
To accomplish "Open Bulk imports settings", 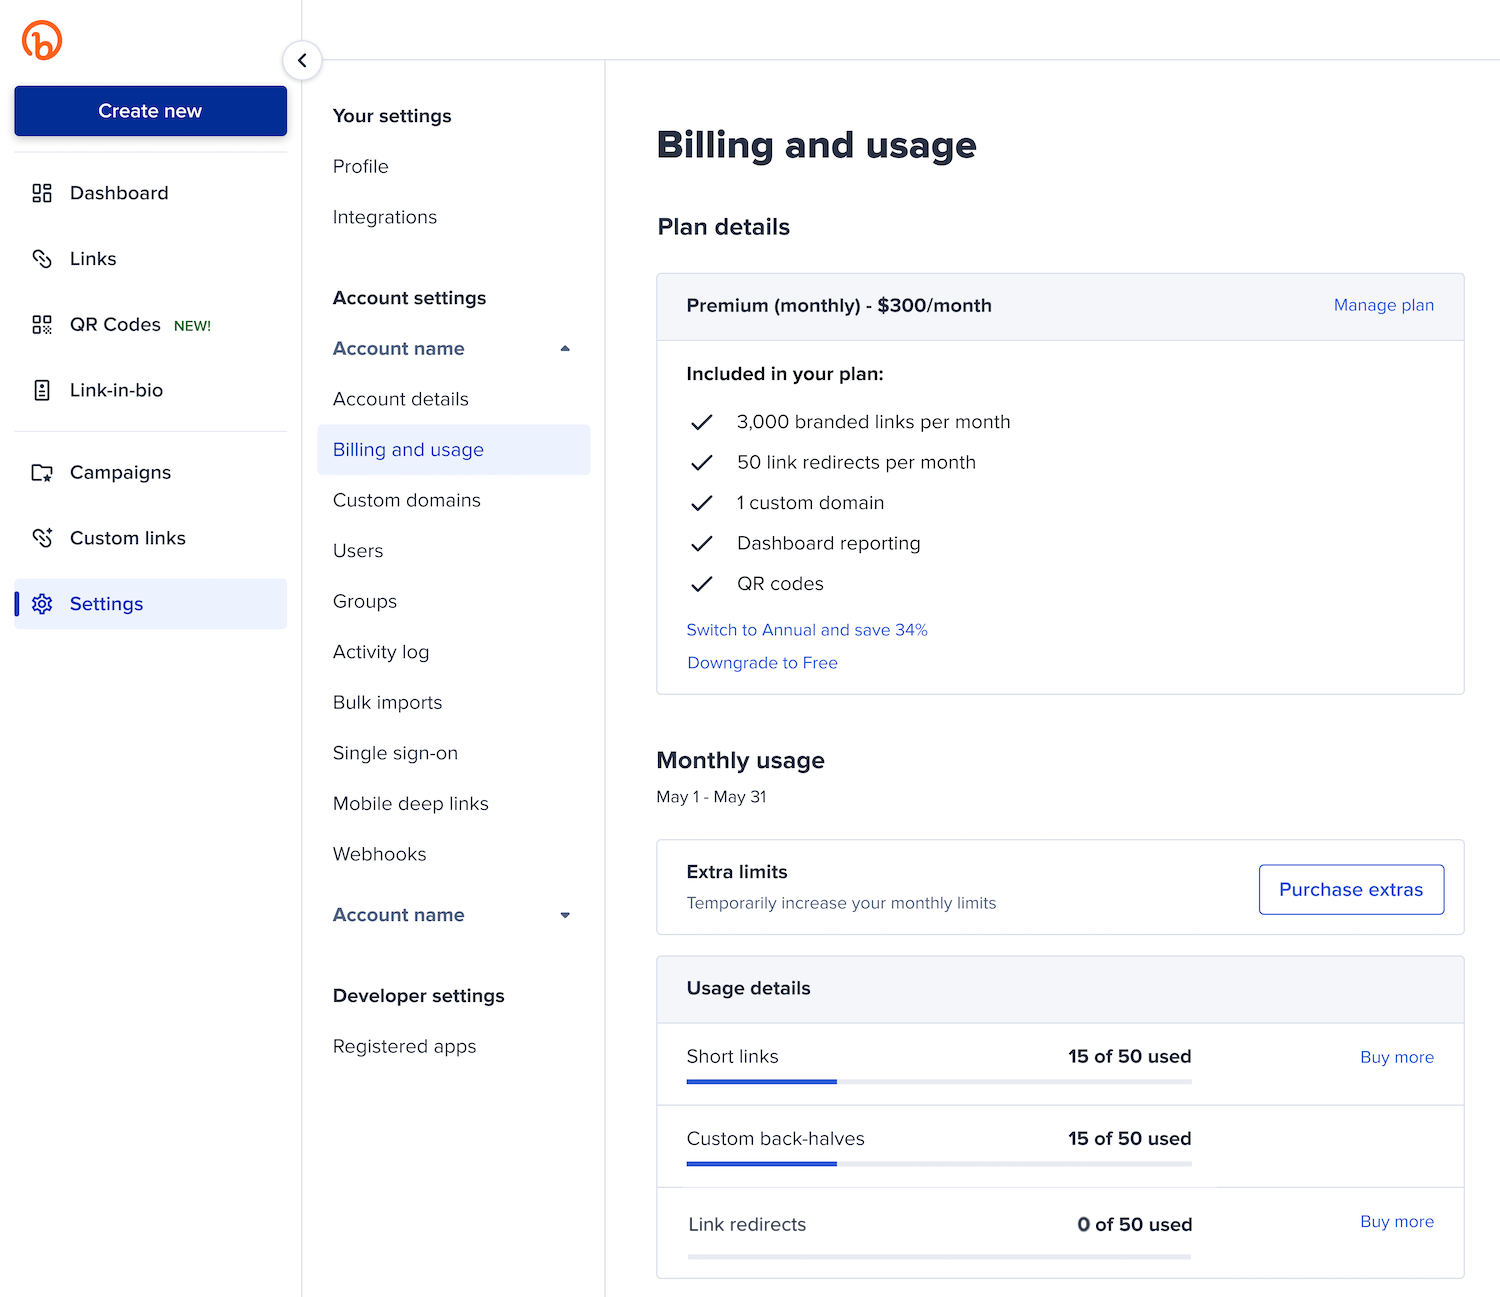I will tap(388, 702).
